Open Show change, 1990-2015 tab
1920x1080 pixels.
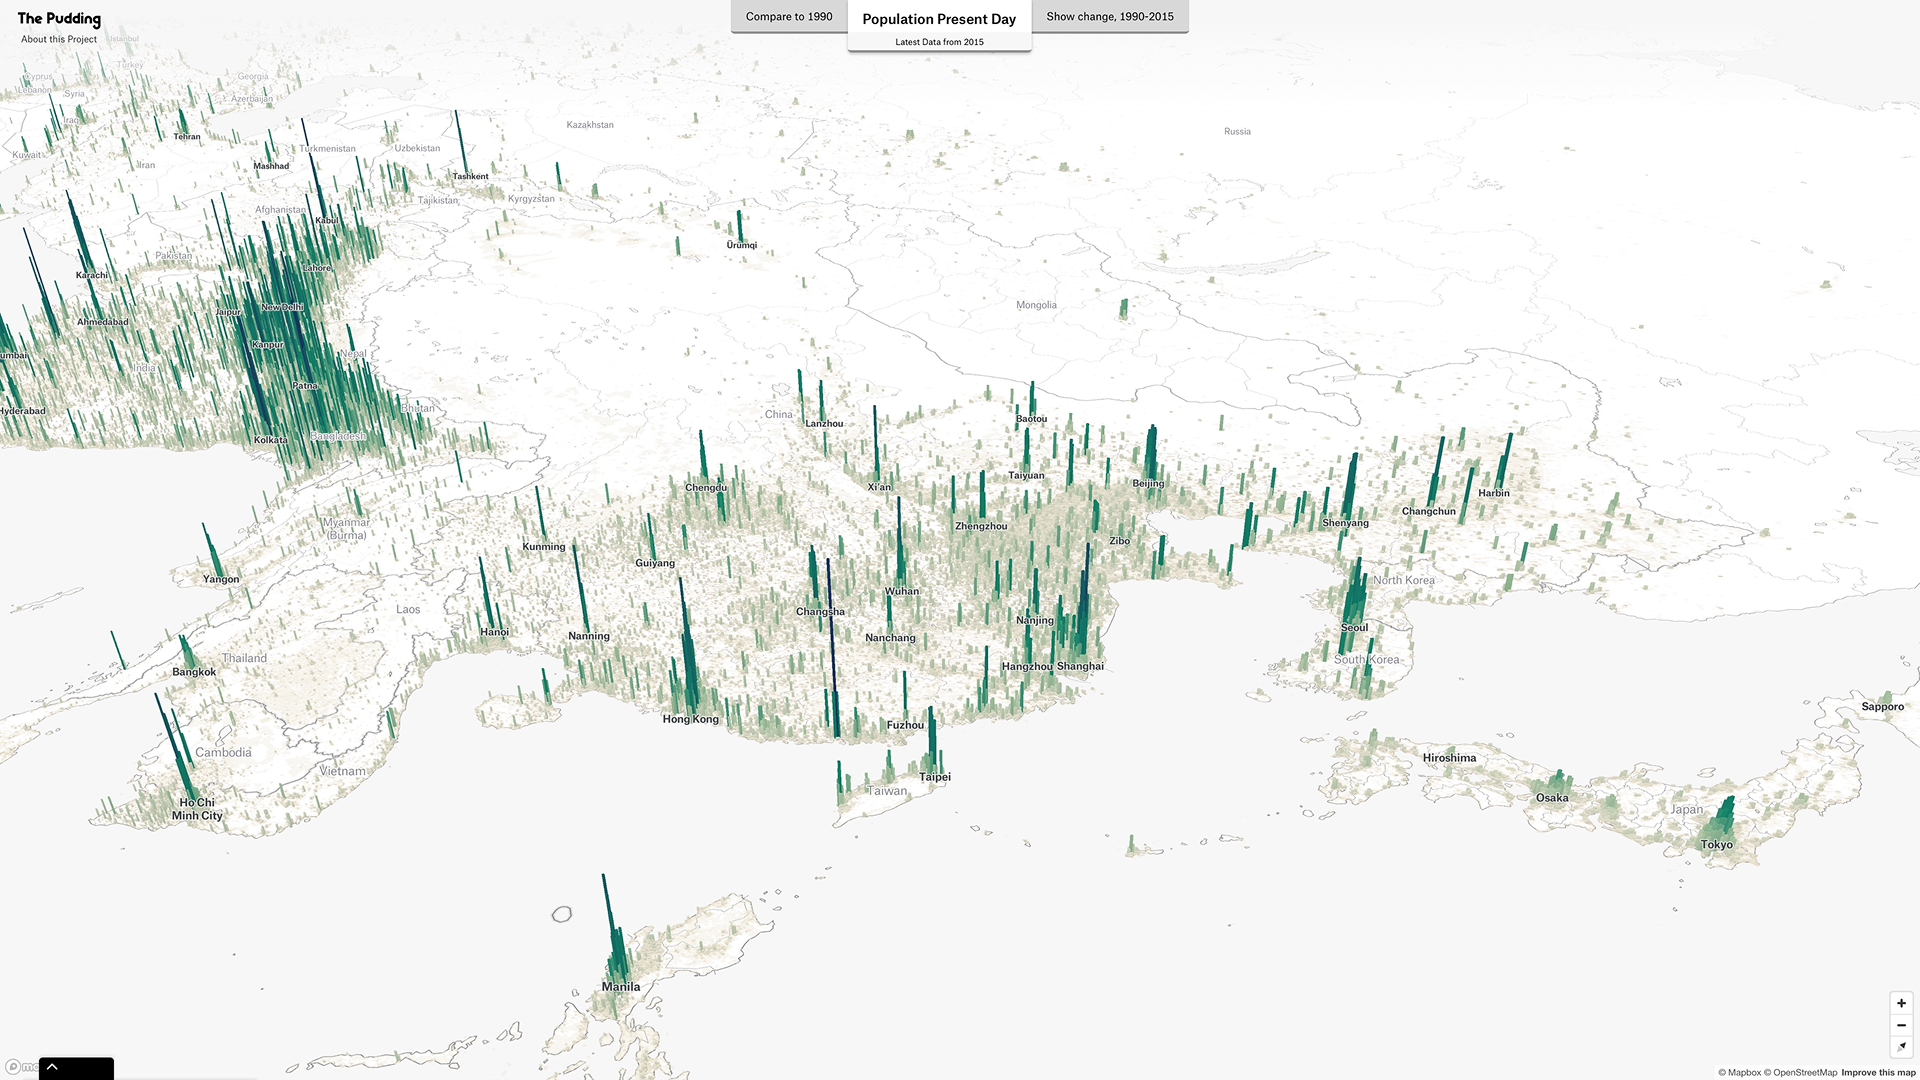click(1110, 17)
